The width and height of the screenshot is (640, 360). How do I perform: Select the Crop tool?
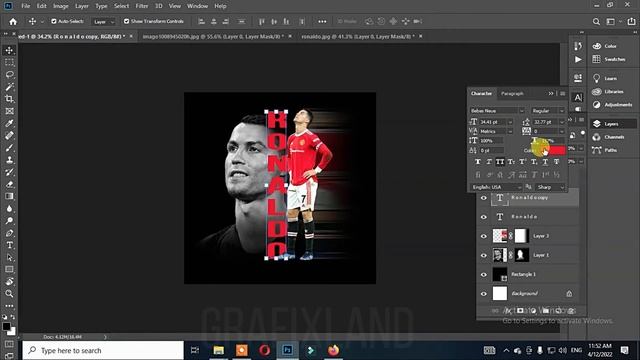coord(9,99)
